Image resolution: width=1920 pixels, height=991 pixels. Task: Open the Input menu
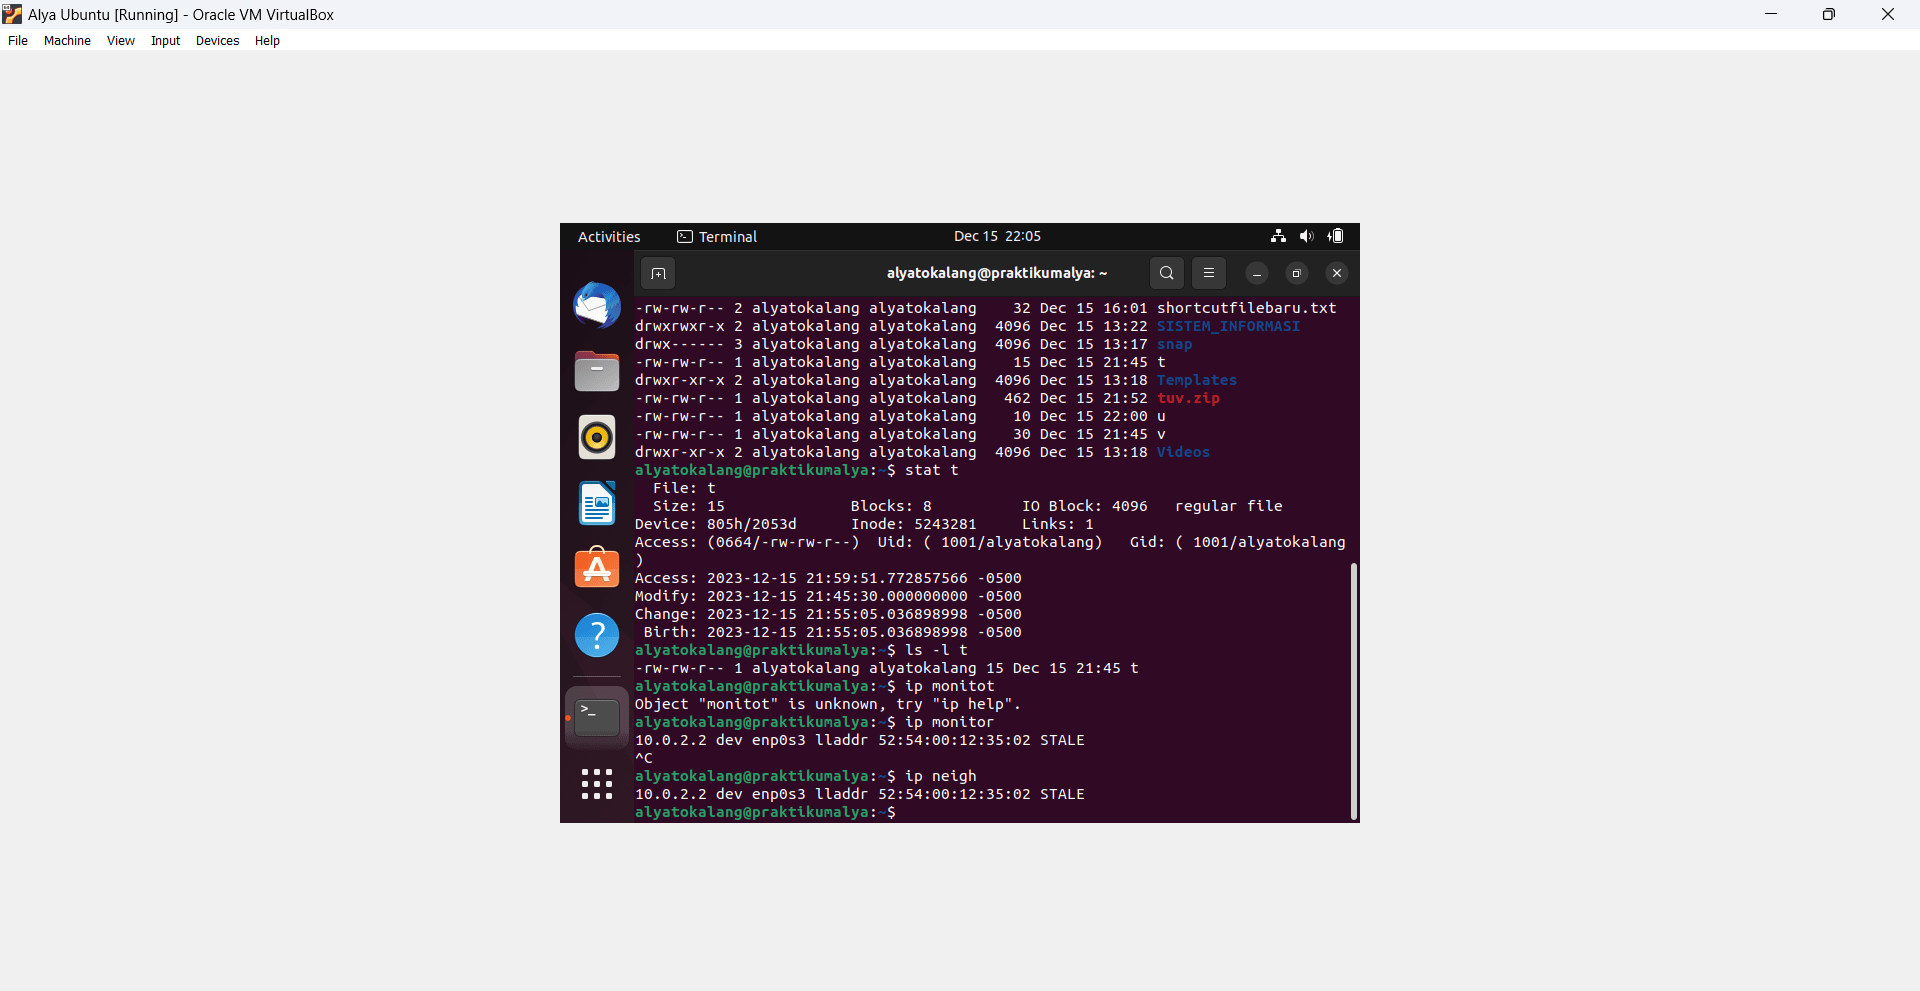(x=166, y=41)
